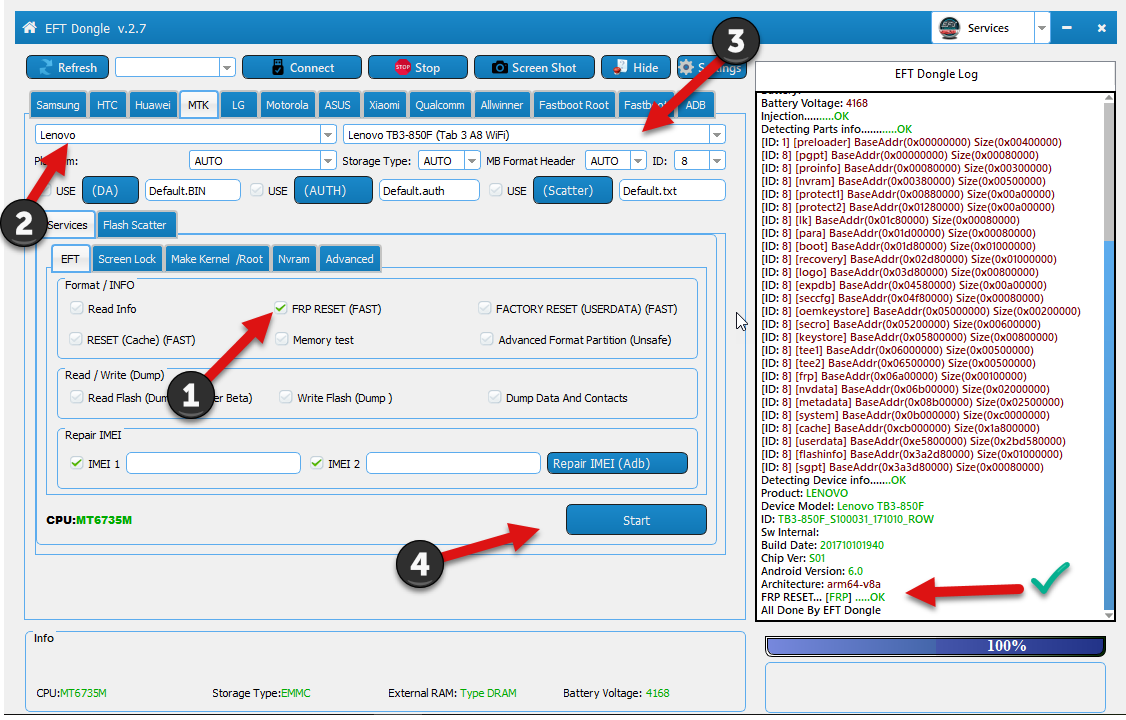This screenshot has width=1126, height=720.
Task: Switch to the LG tab
Action: [x=238, y=105]
